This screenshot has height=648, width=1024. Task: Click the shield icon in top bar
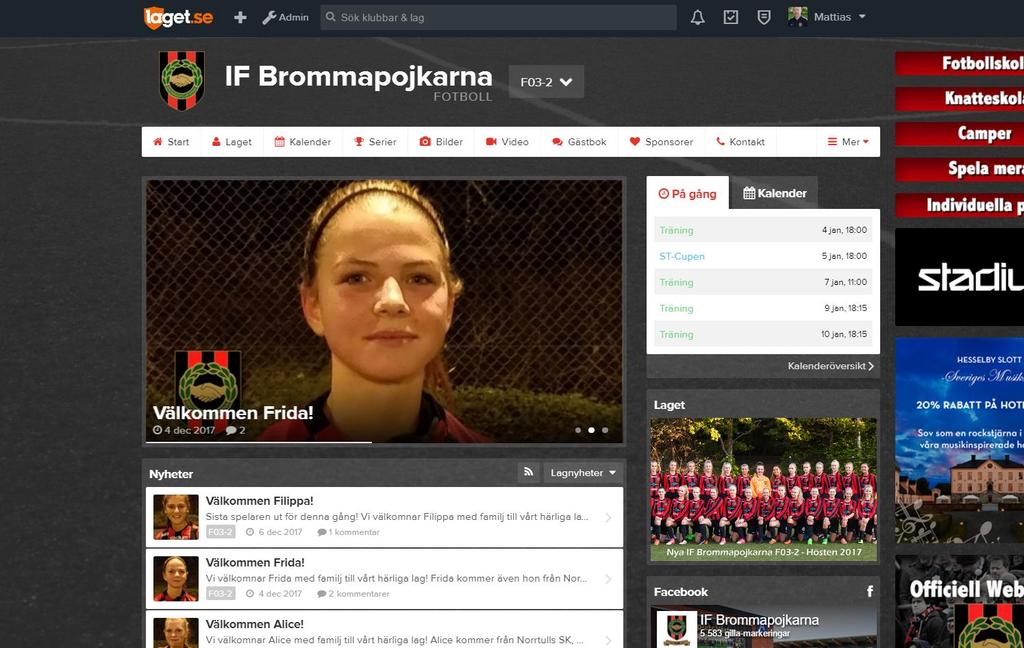[763, 18]
